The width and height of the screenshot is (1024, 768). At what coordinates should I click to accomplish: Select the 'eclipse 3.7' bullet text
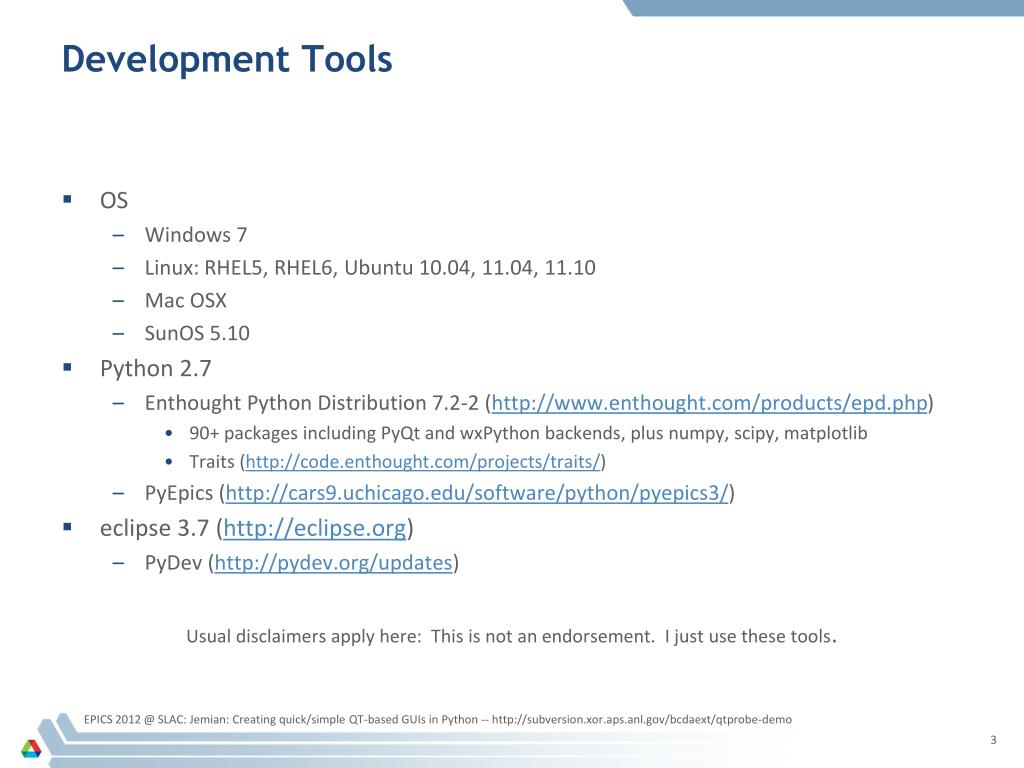point(154,528)
